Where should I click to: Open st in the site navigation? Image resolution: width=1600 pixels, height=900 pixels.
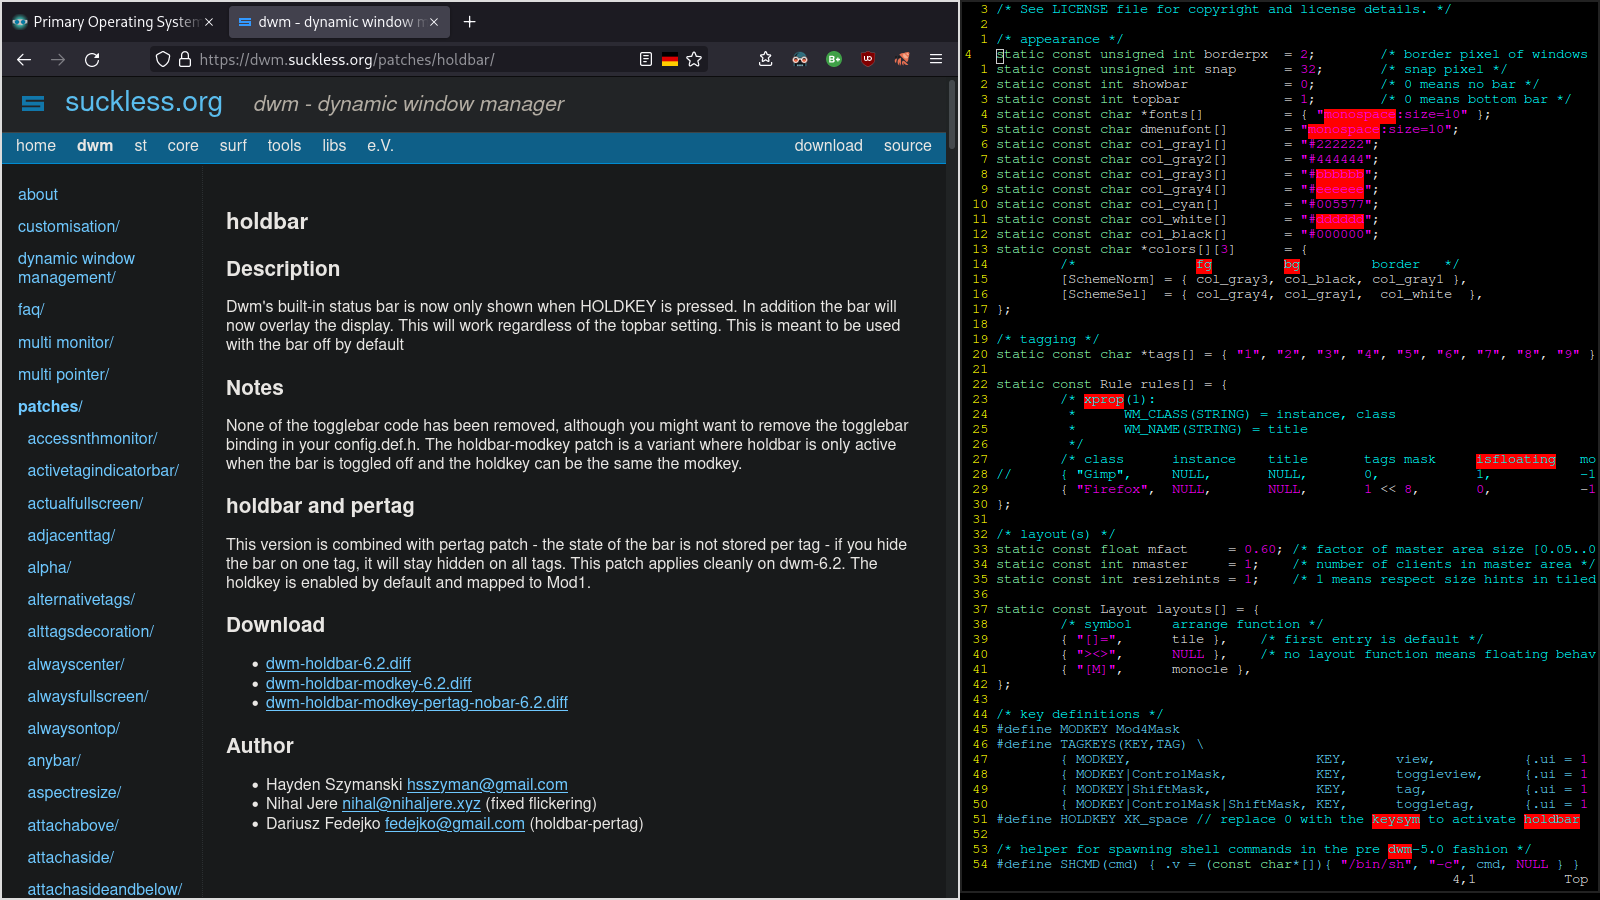coord(140,146)
